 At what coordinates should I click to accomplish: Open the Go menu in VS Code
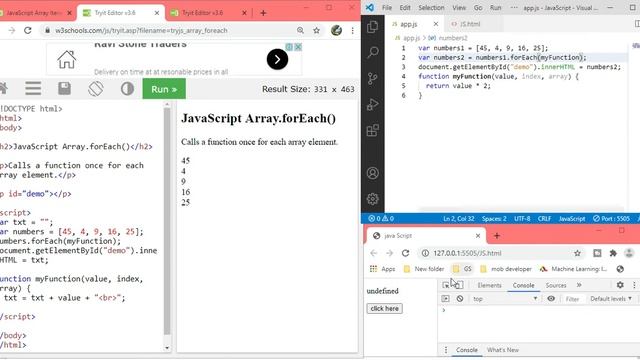pos(478,8)
